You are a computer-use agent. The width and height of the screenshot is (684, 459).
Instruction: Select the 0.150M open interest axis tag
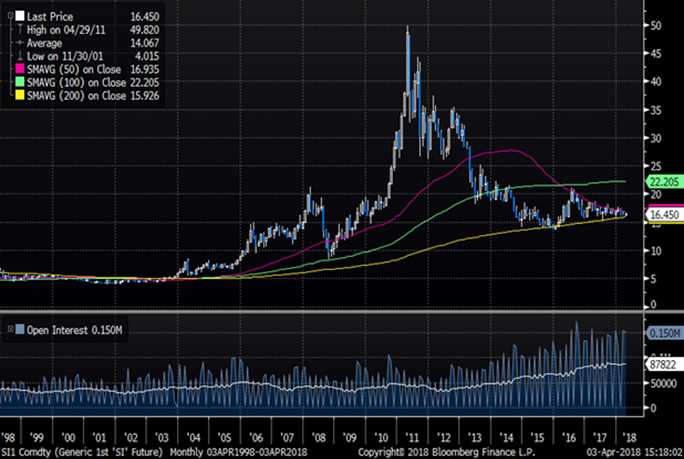pos(659,333)
